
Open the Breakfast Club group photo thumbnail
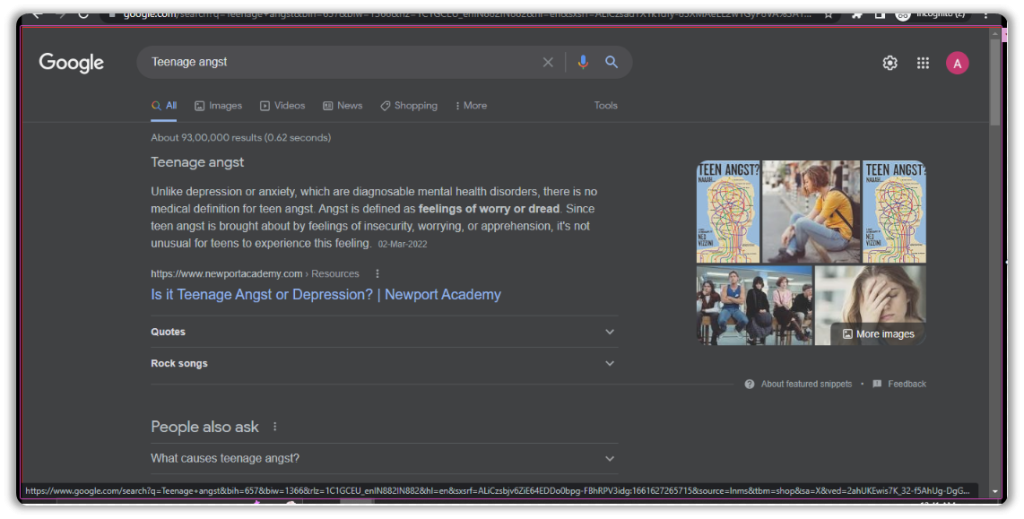point(754,305)
